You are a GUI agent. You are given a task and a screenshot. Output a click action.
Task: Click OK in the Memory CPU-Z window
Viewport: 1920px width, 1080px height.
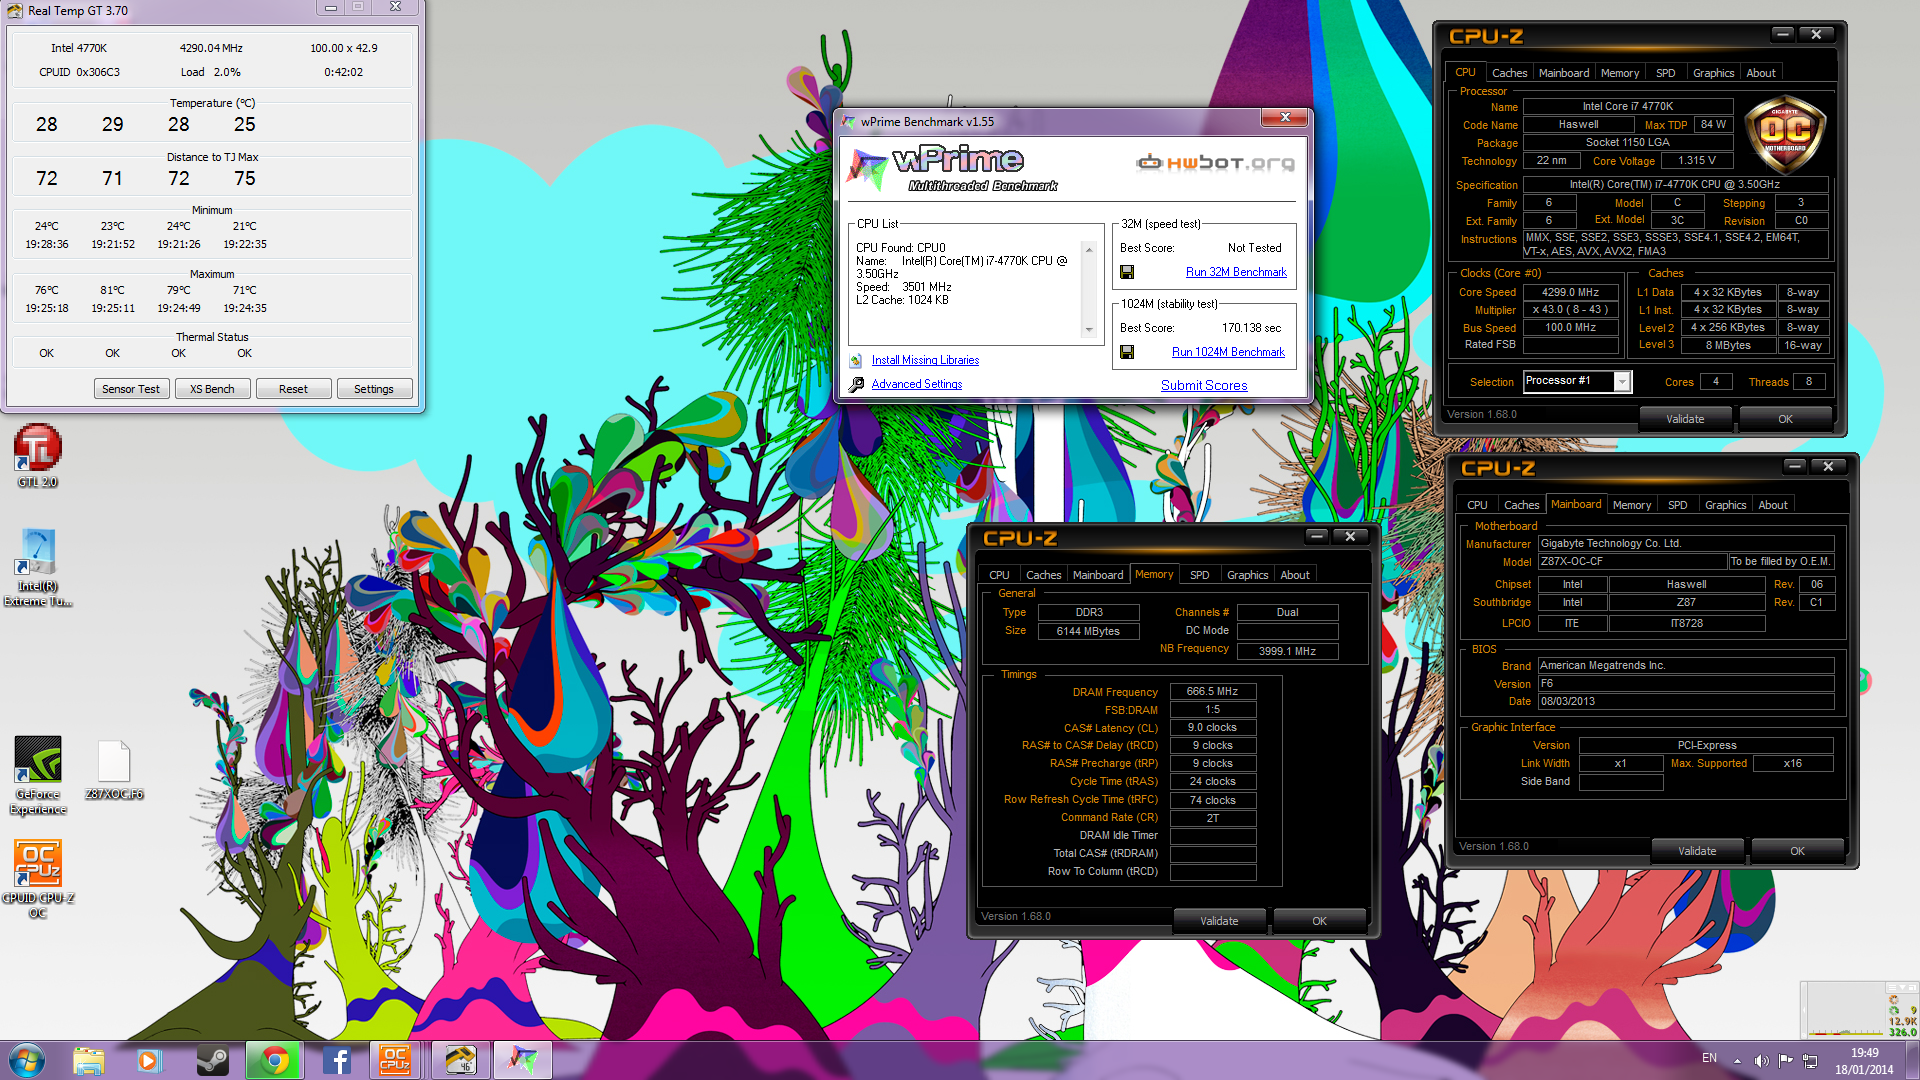[1319, 921]
